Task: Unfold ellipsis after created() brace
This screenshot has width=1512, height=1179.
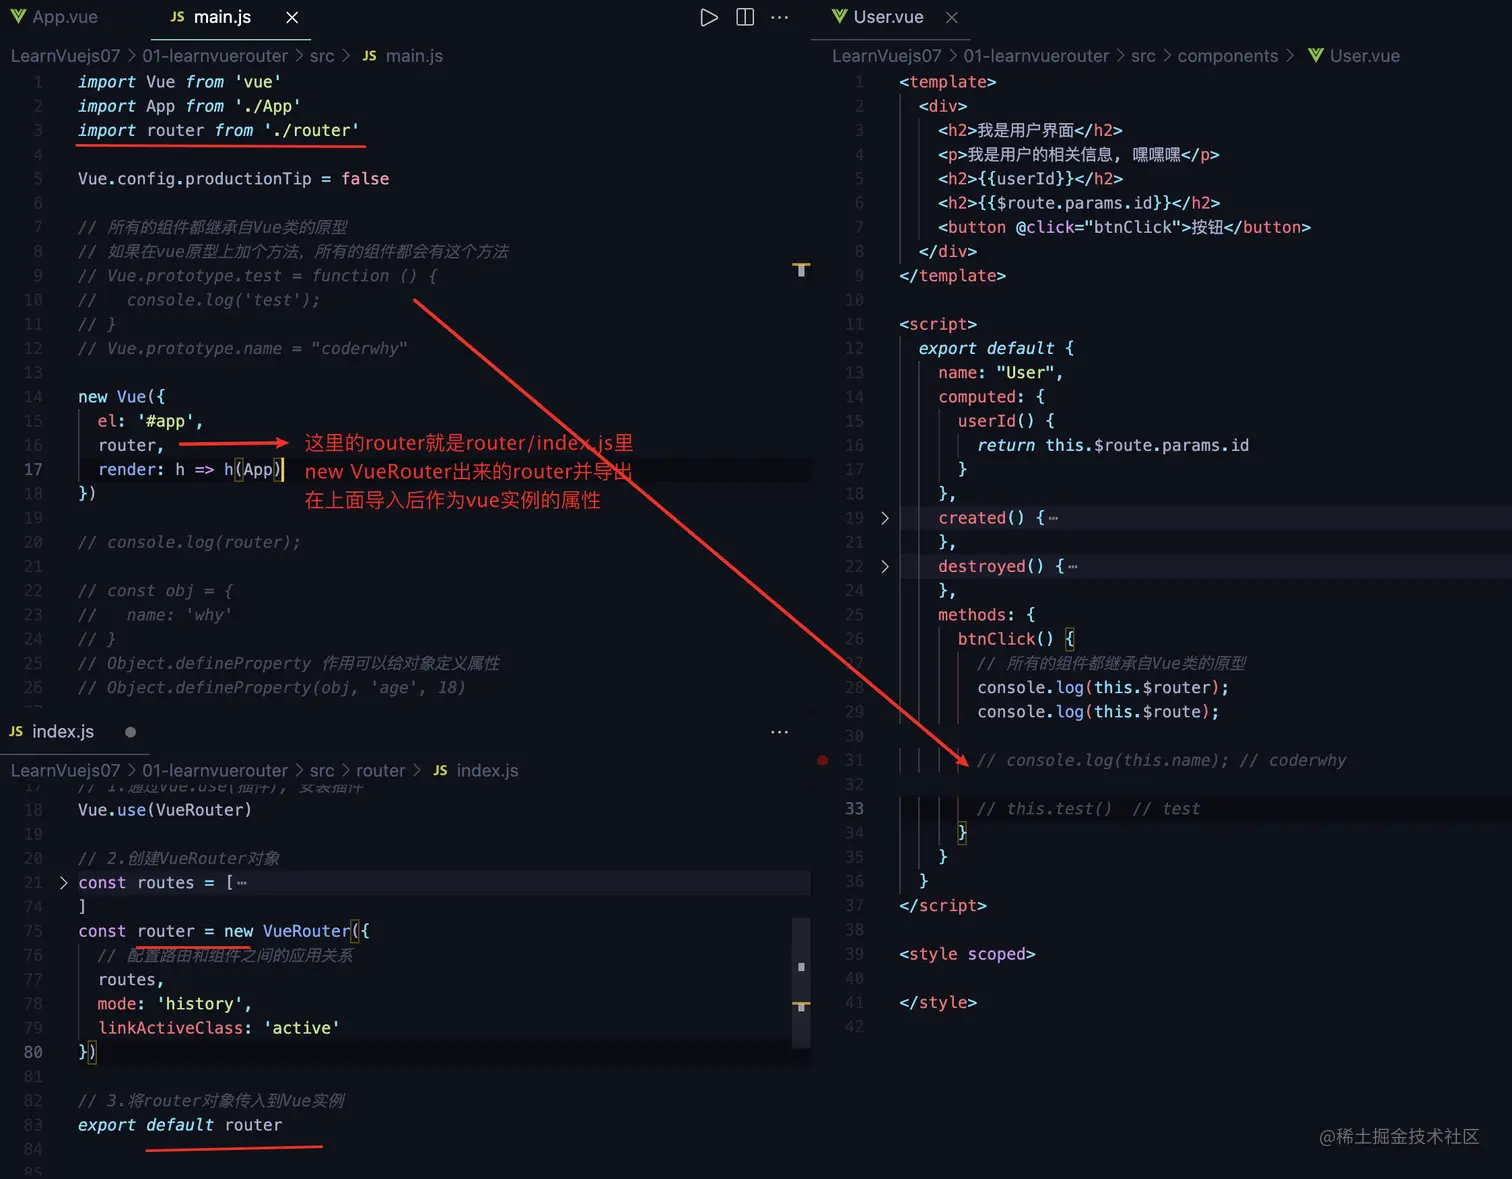Action: [x=1053, y=518]
